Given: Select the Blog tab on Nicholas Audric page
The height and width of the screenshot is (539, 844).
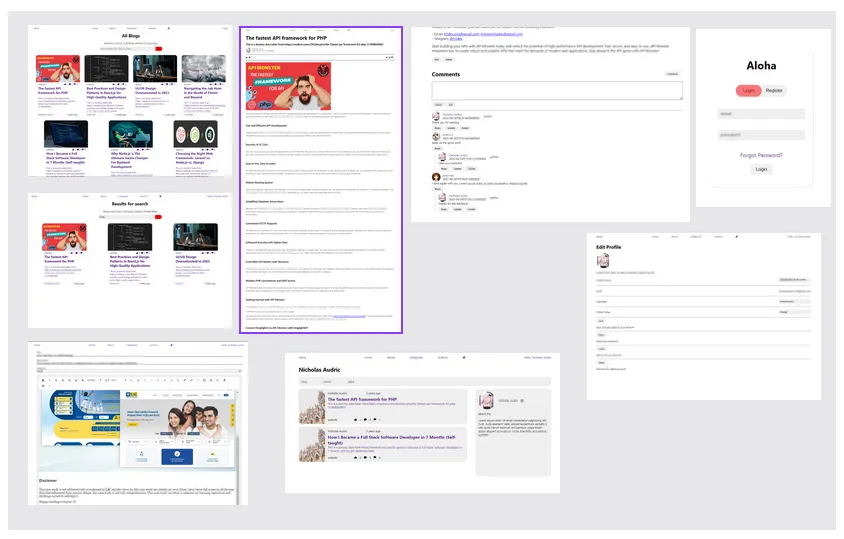Looking at the screenshot, I should tap(304, 382).
